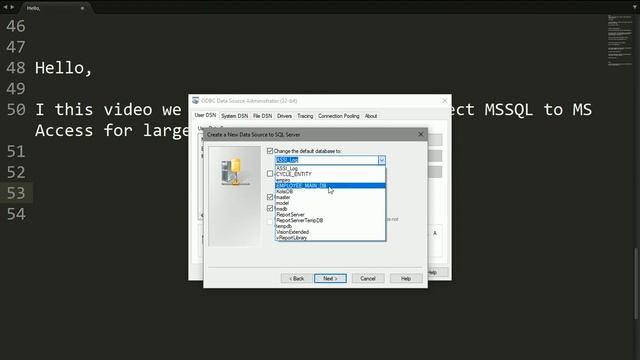Select KolaDB in the database list
This screenshot has width=640, height=360.
[x=330, y=191]
